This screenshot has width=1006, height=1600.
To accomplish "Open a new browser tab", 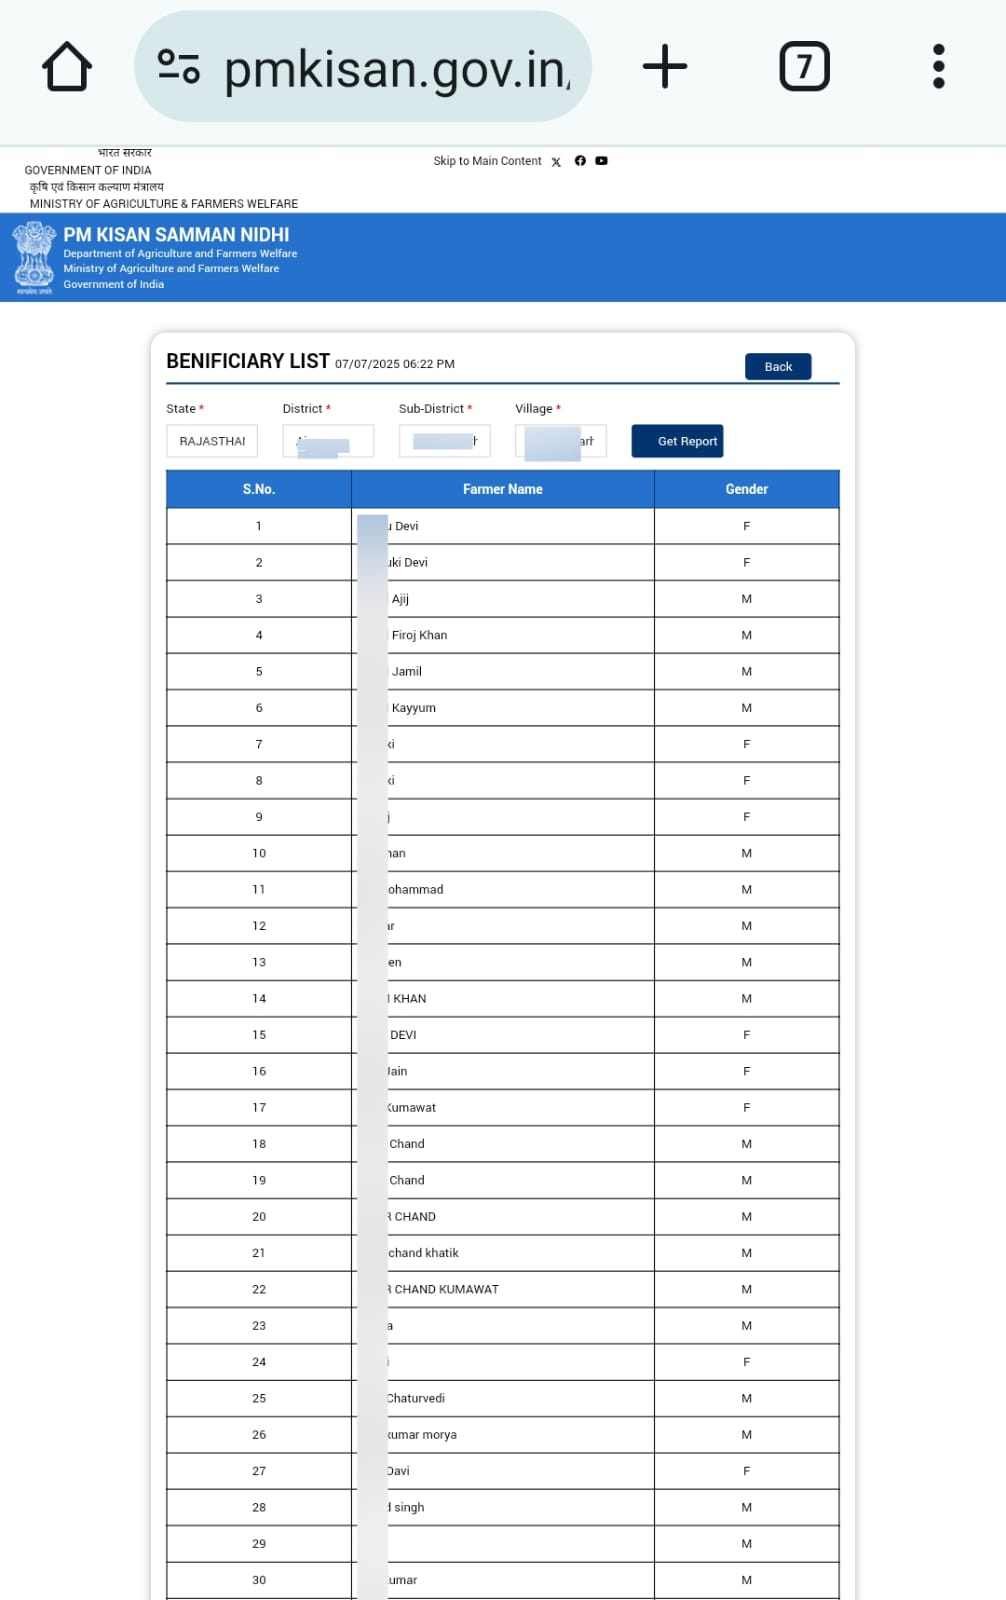I will click(664, 66).
